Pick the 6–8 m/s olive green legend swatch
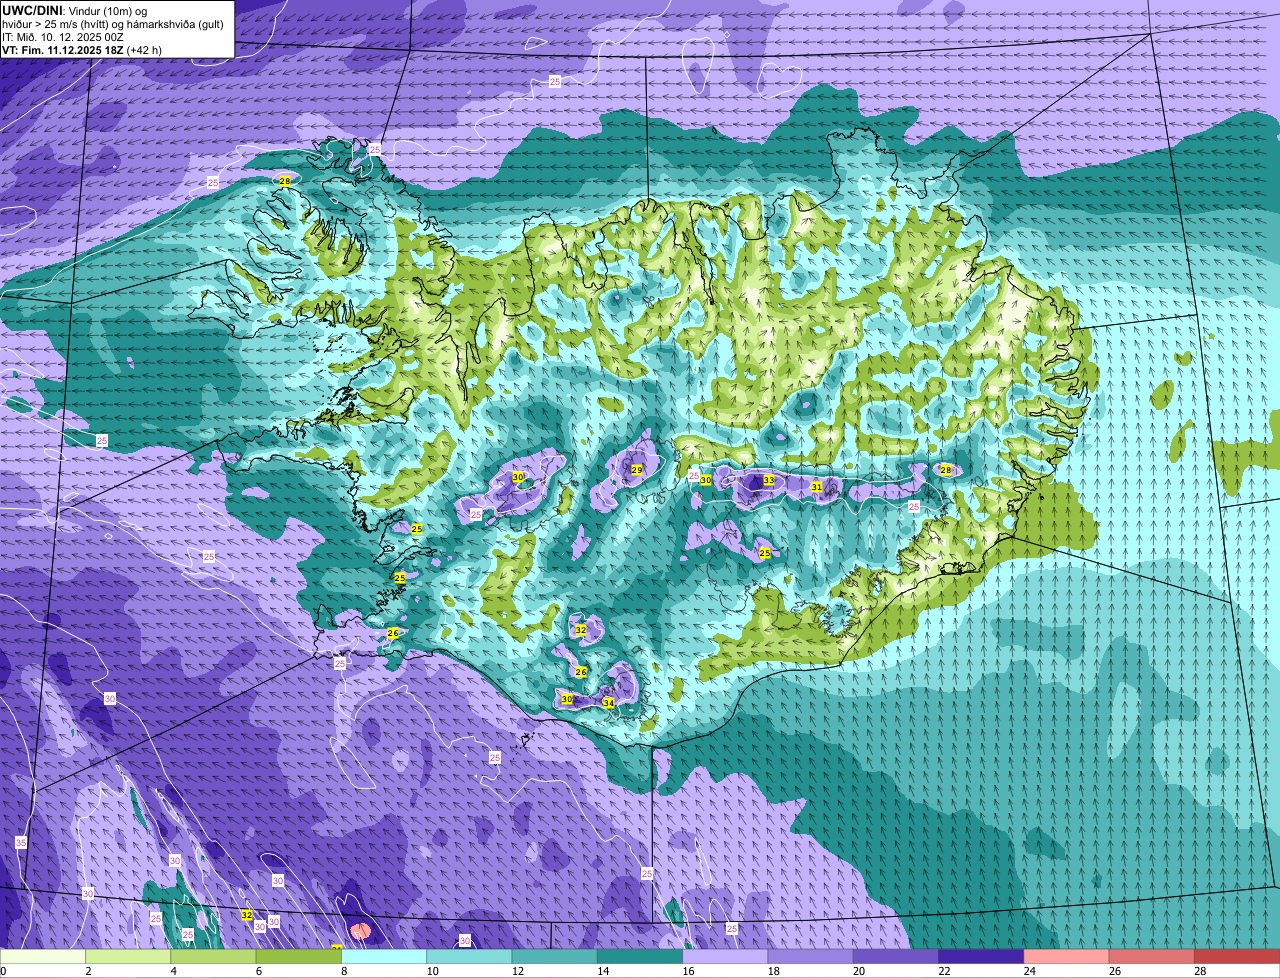The width and height of the screenshot is (1280, 978). pos(299,957)
